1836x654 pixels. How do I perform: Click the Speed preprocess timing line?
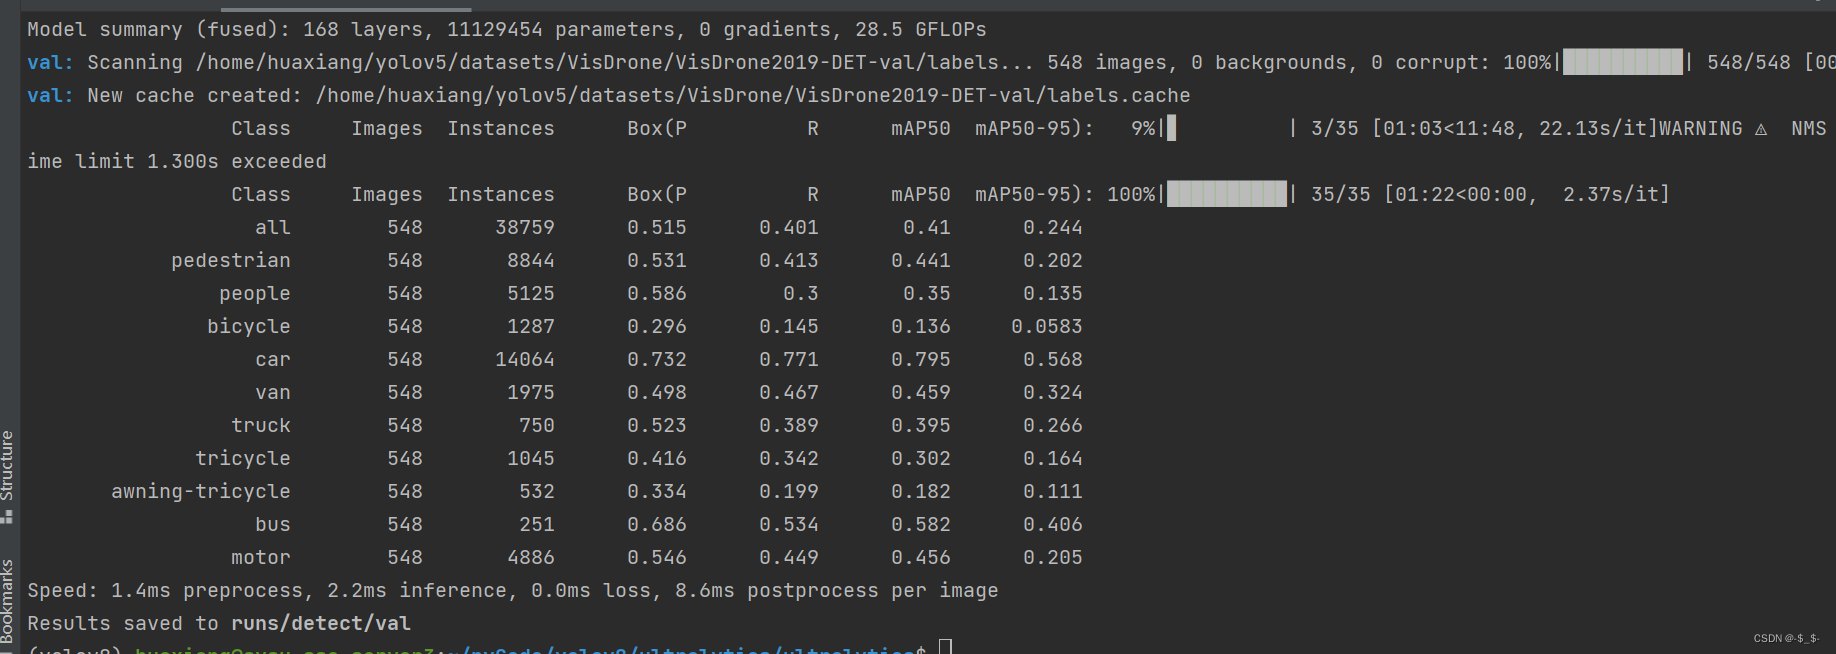[512, 590]
